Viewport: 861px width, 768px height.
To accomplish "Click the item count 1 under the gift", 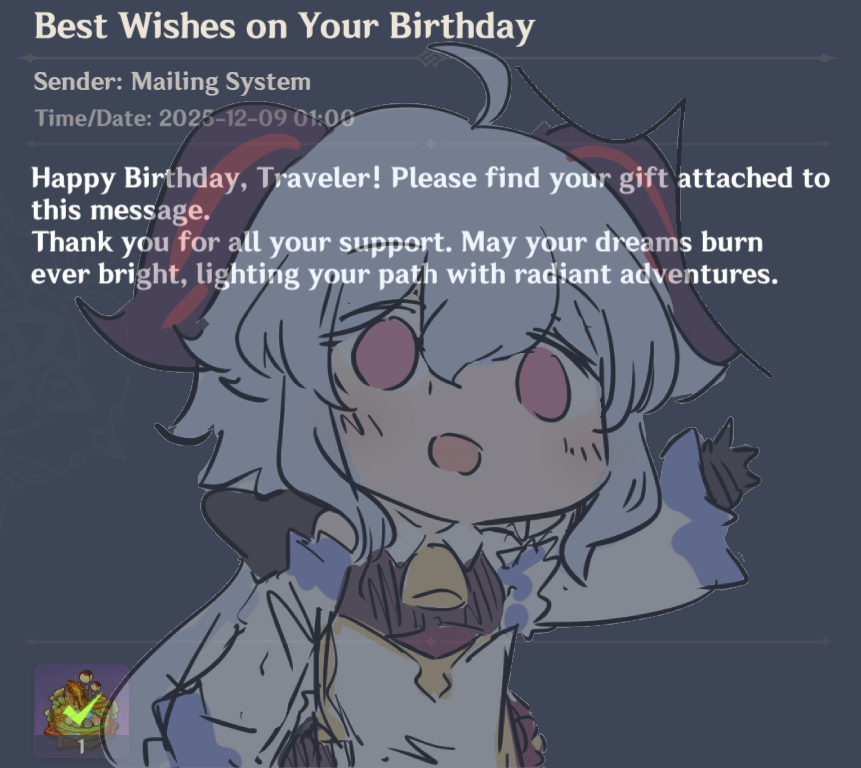I will pos(81,747).
